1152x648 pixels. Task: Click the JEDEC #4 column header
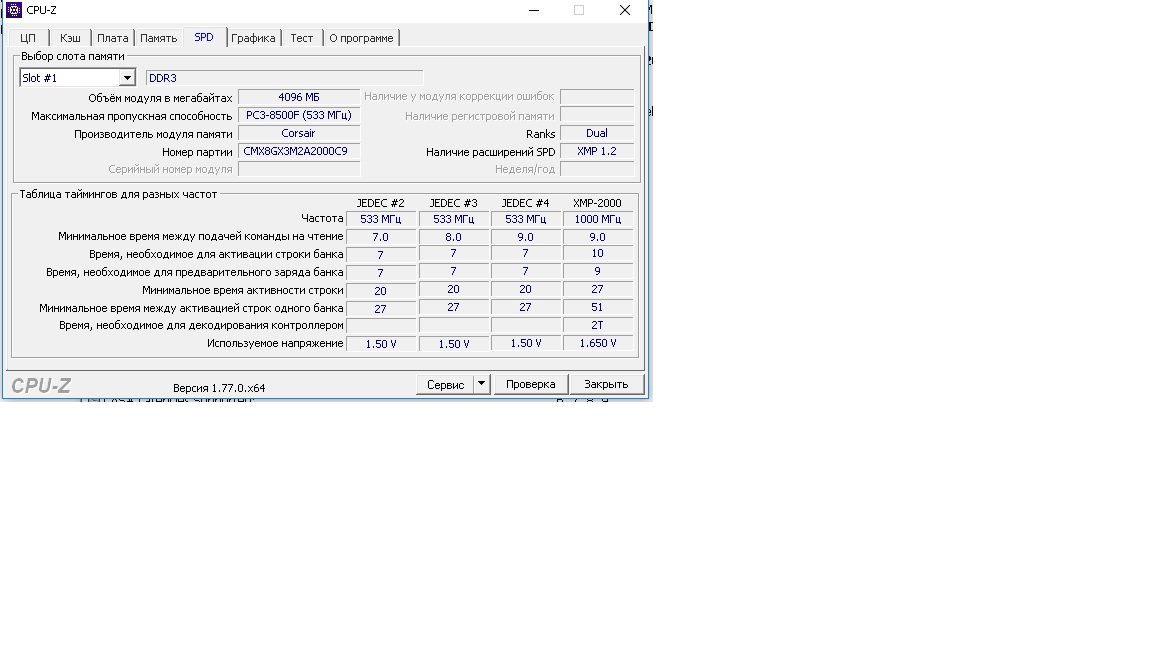click(525, 203)
